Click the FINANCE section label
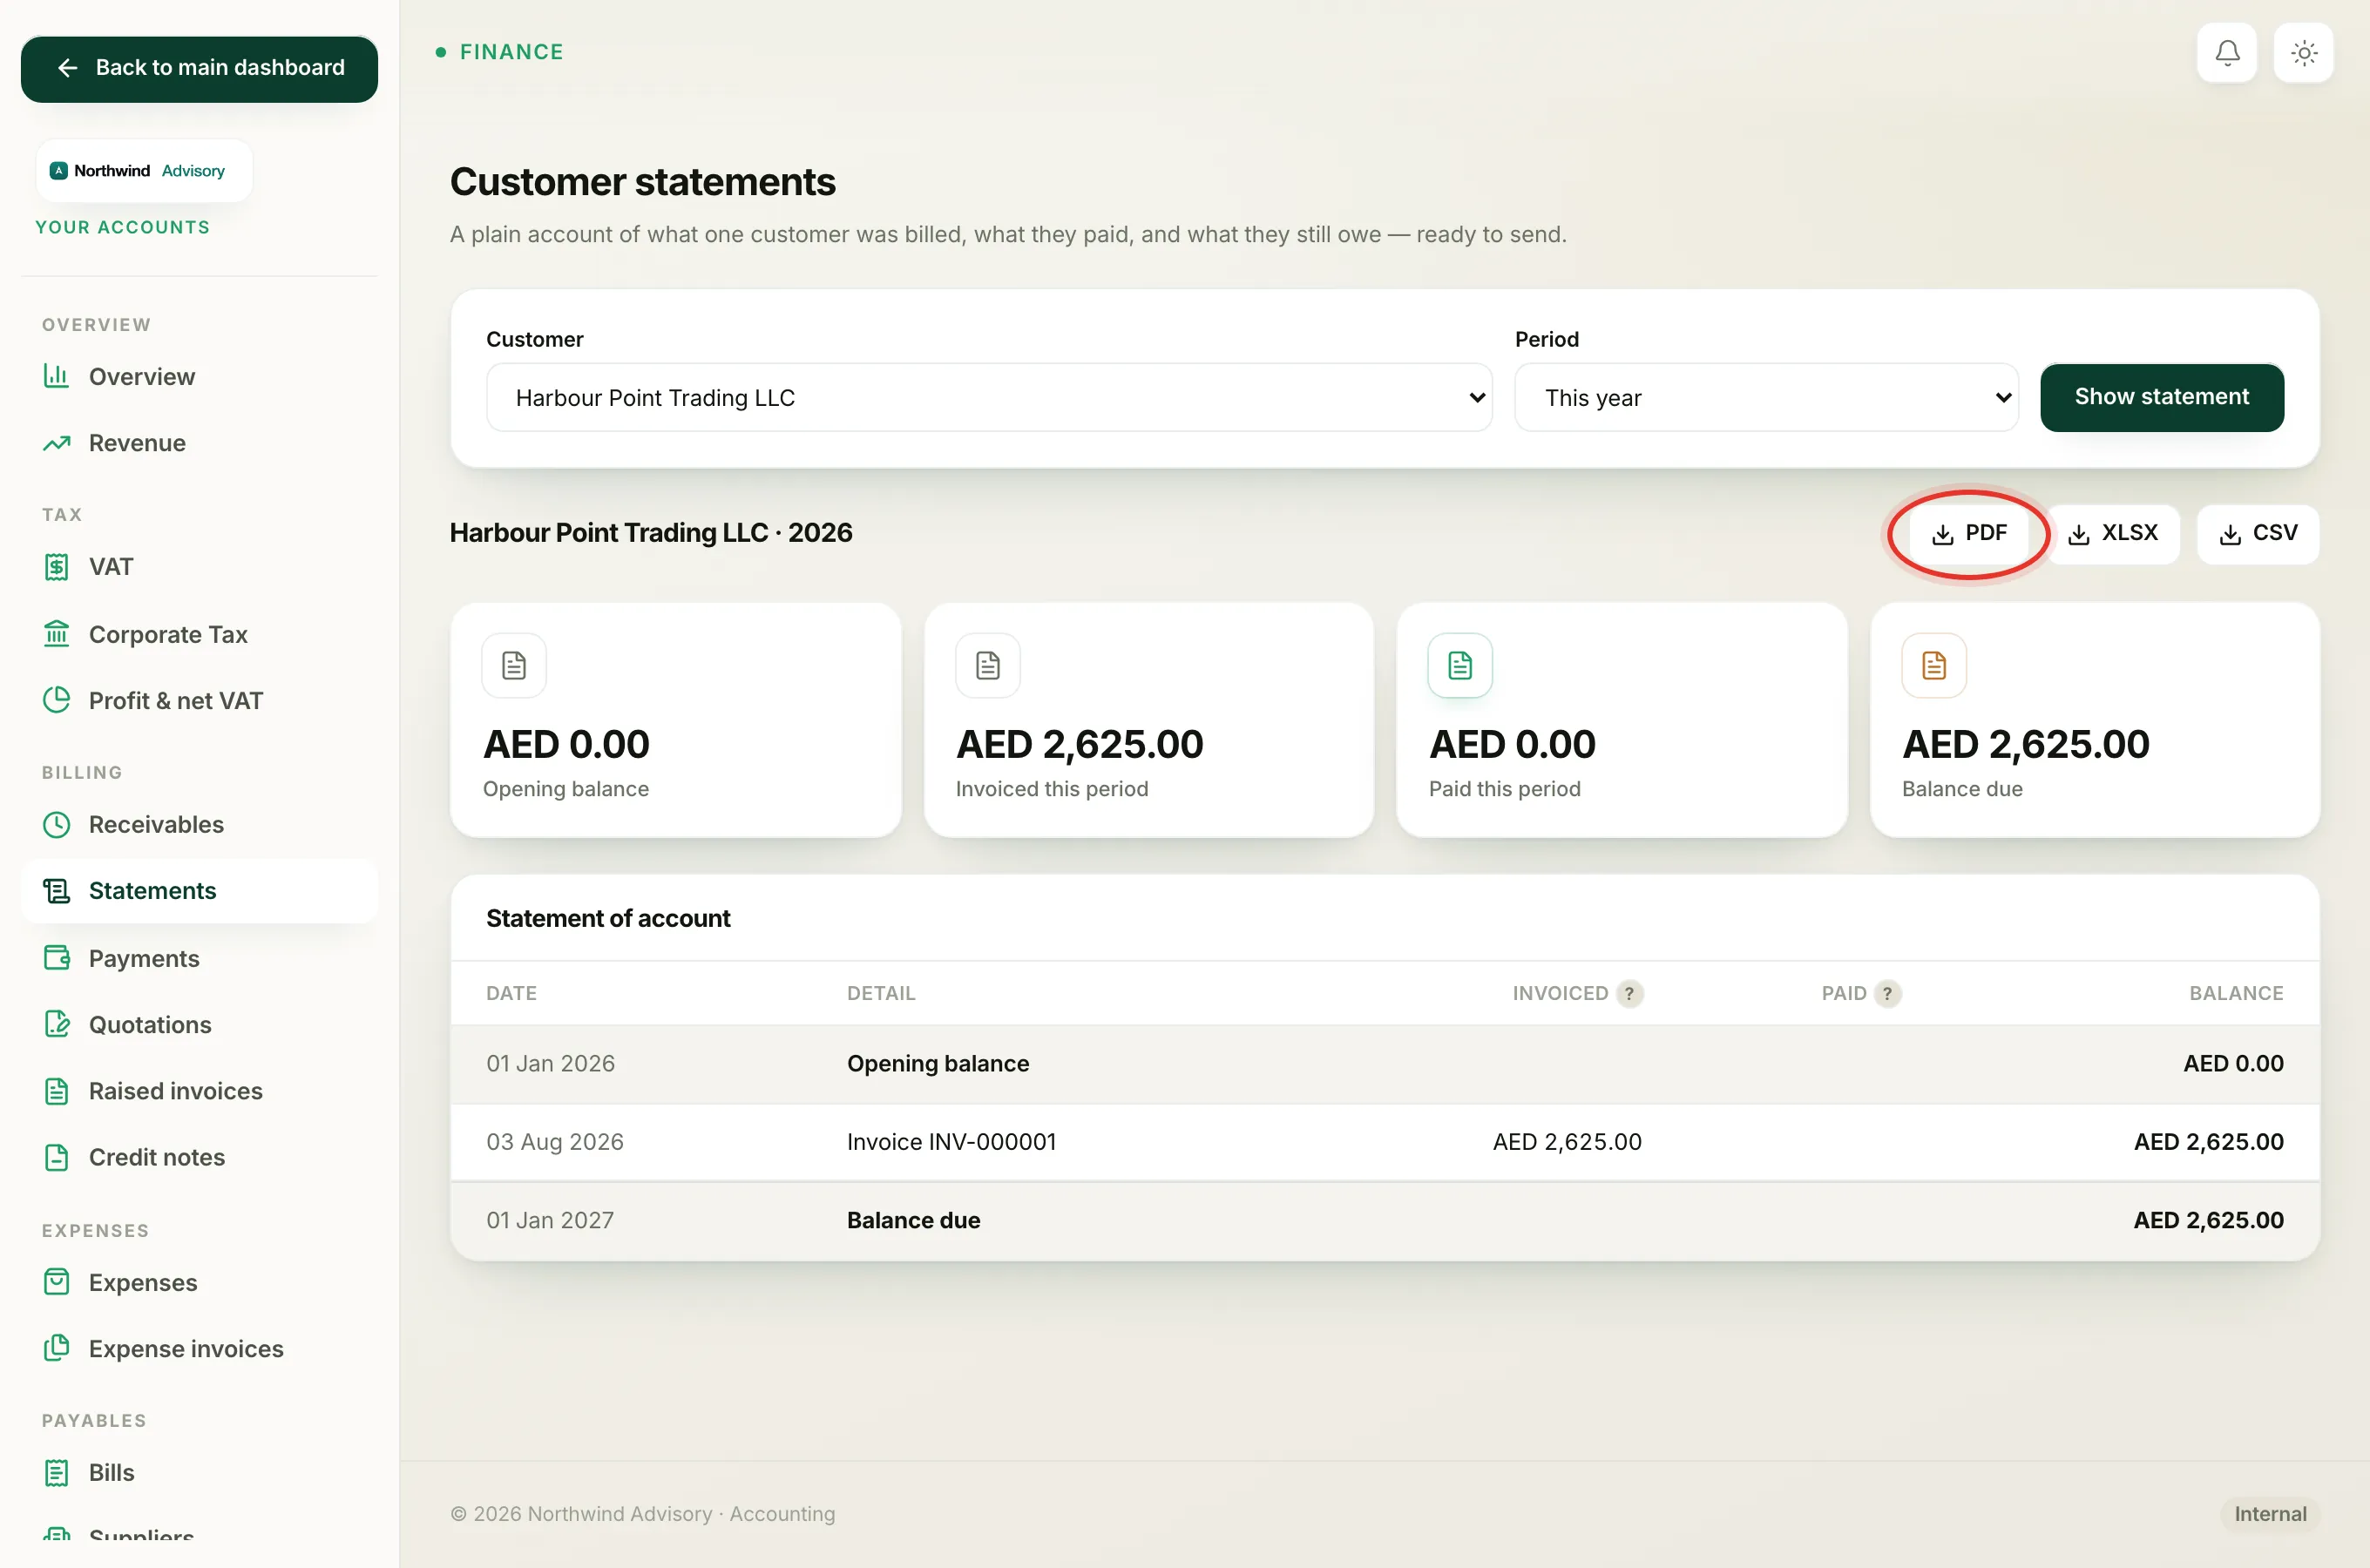The height and width of the screenshot is (1568, 2370). 511,52
